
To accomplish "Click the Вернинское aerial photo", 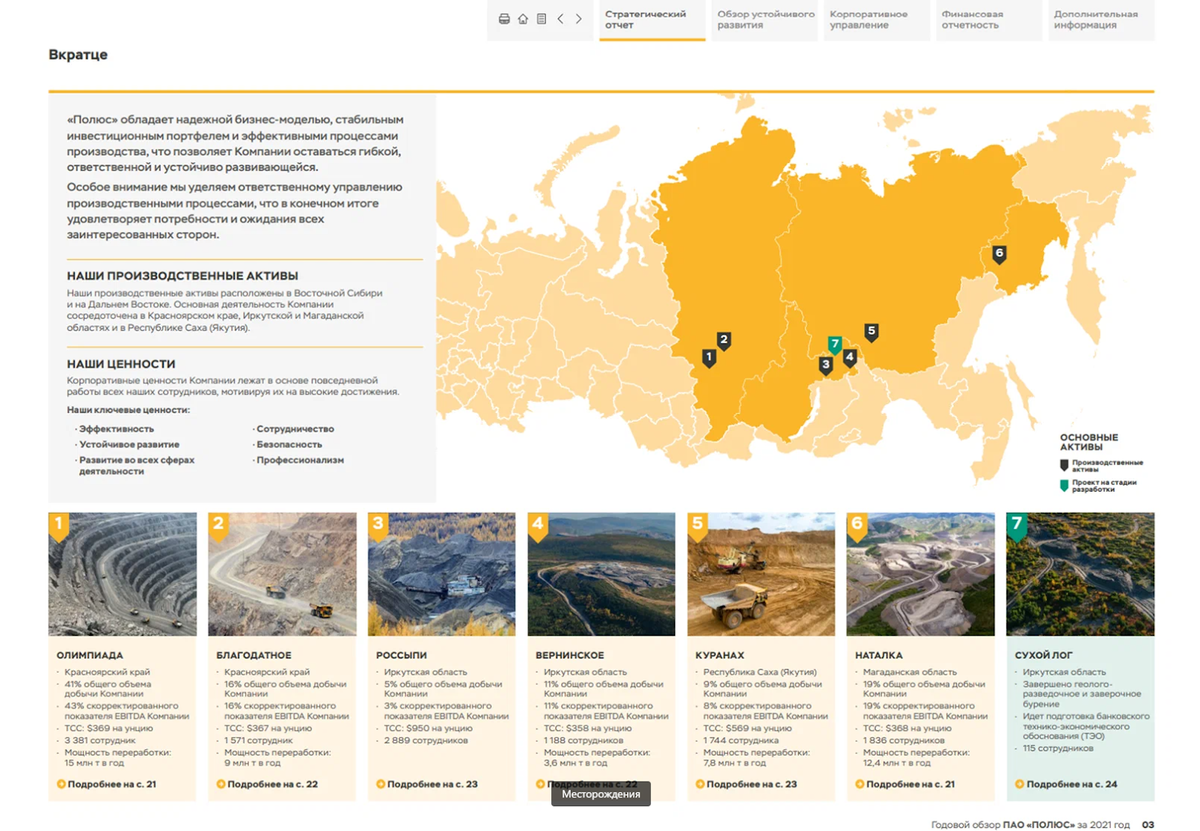I will [x=602, y=574].
